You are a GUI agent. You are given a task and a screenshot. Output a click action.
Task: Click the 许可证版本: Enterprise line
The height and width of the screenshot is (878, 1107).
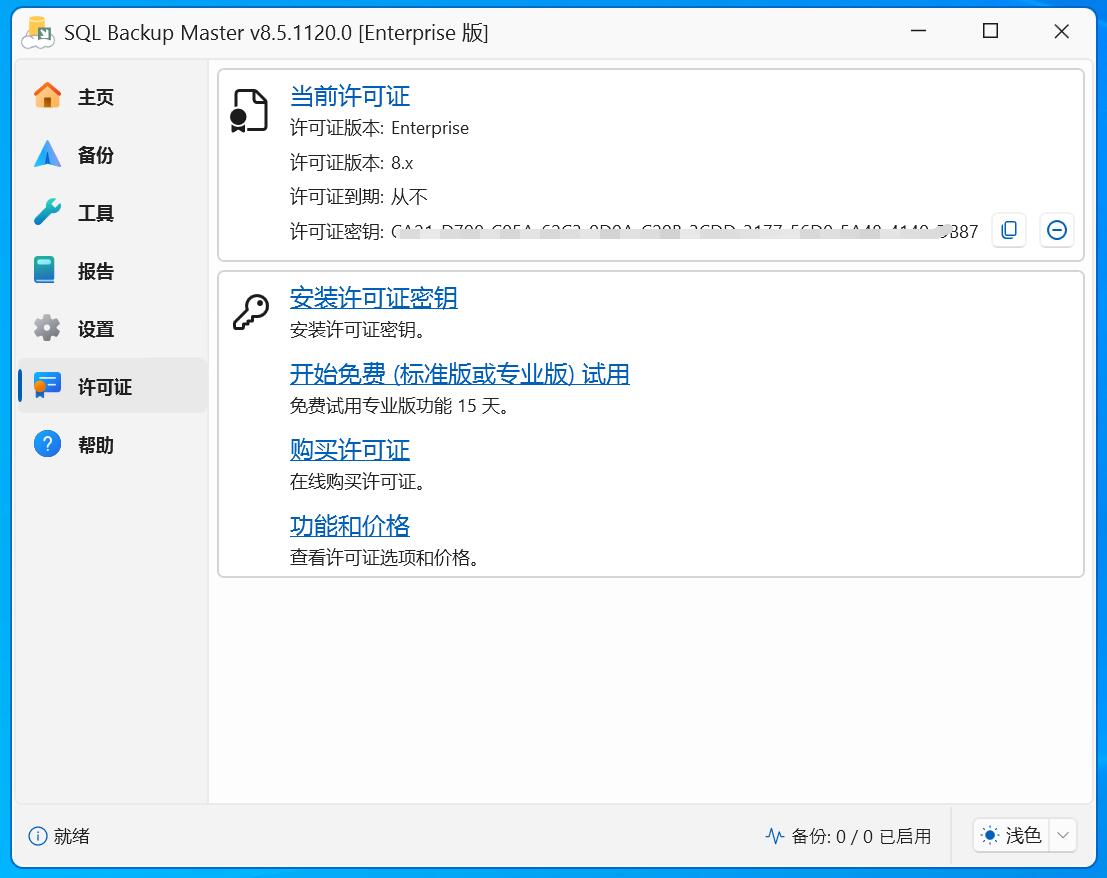click(379, 128)
